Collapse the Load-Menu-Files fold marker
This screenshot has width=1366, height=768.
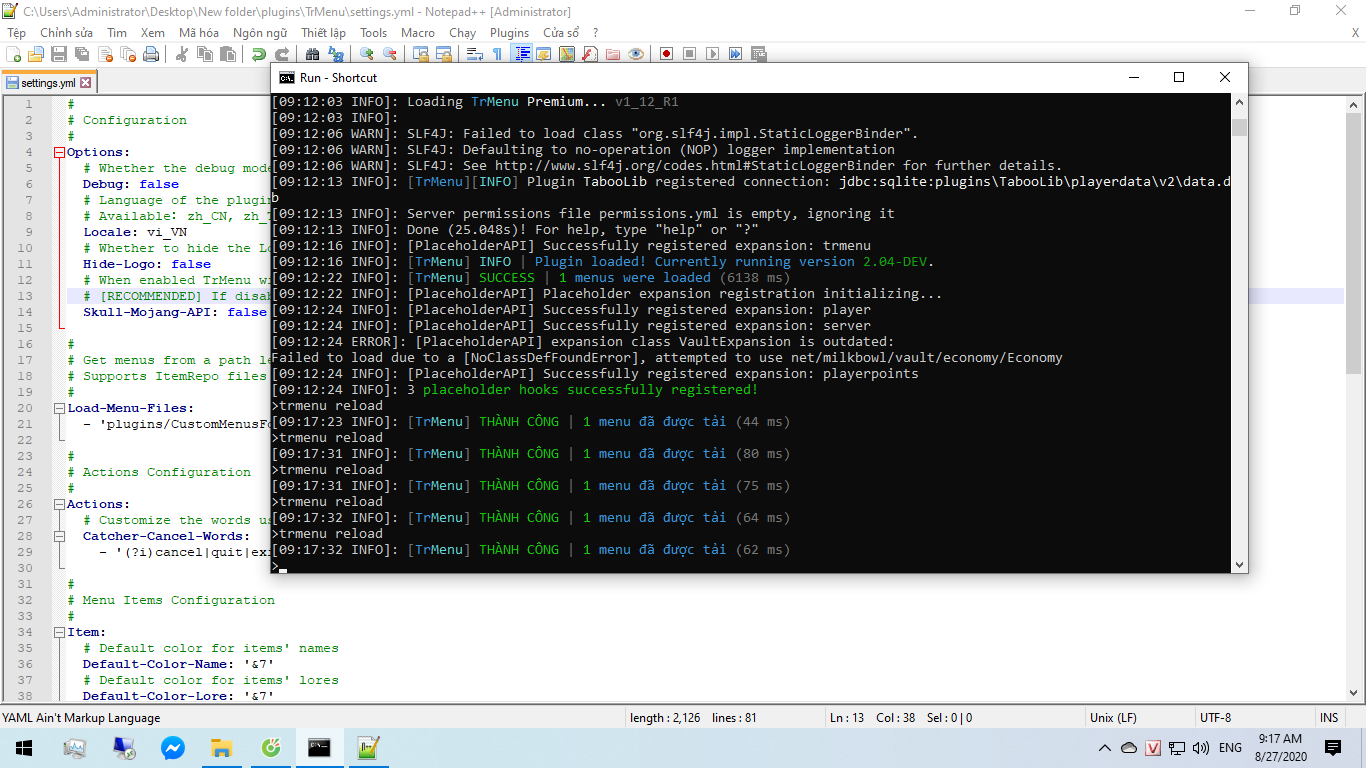tap(59, 408)
